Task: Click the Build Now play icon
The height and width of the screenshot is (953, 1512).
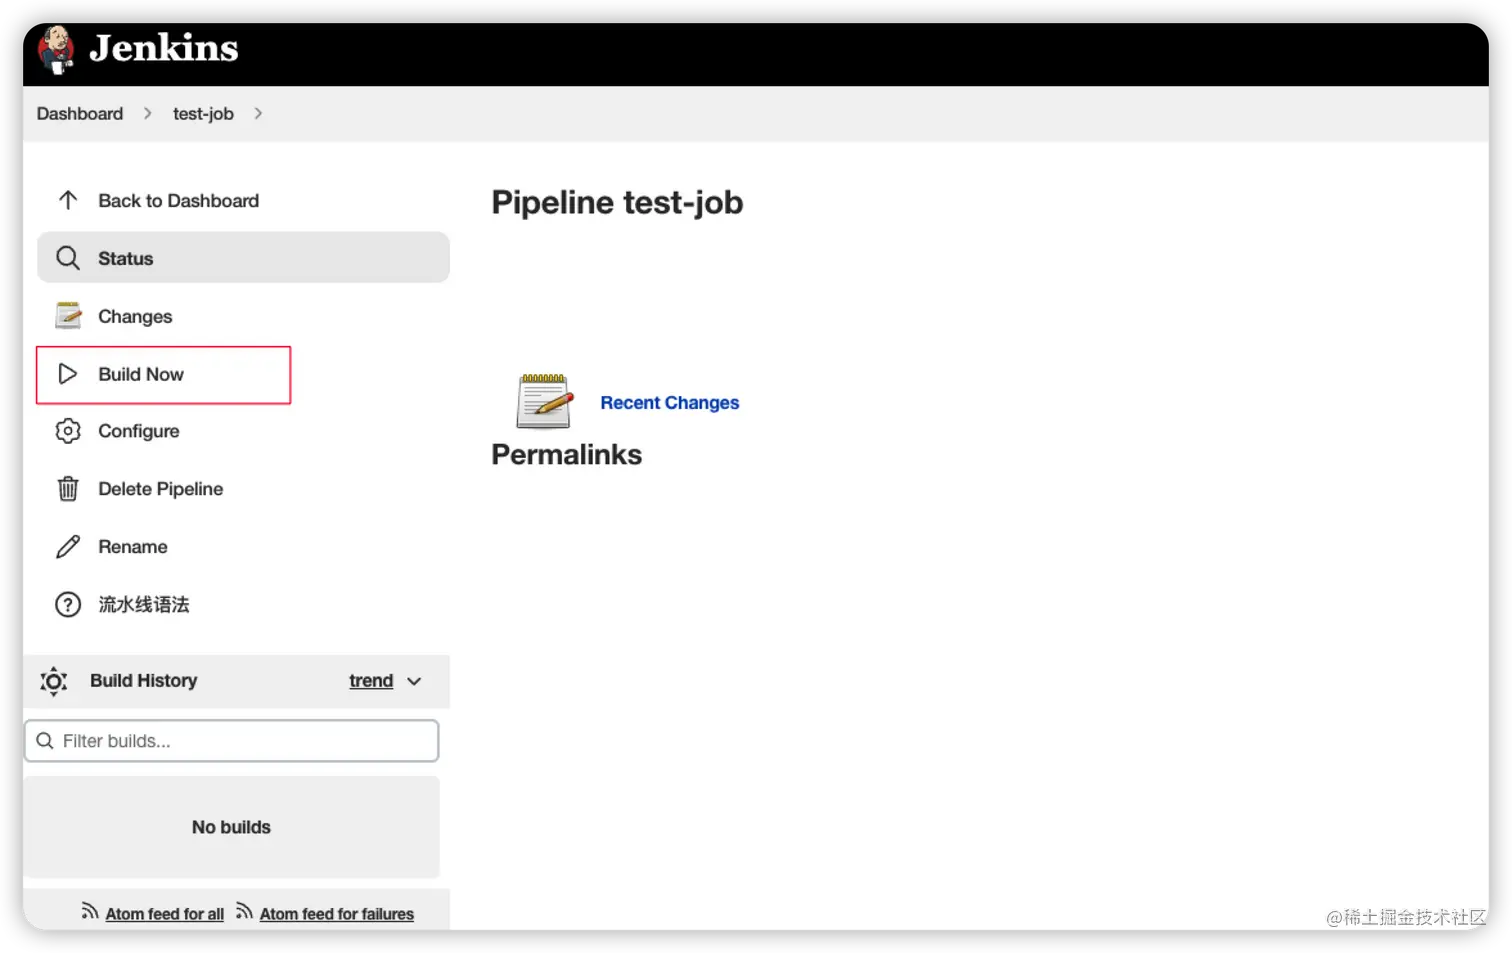Action: point(68,374)
